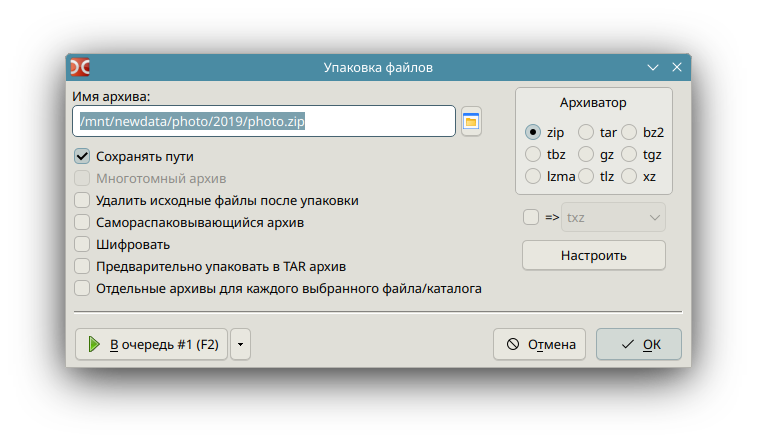Enable the custom archiver => checkbox
This screenshot has height=445, width=757.
[531, 217]
